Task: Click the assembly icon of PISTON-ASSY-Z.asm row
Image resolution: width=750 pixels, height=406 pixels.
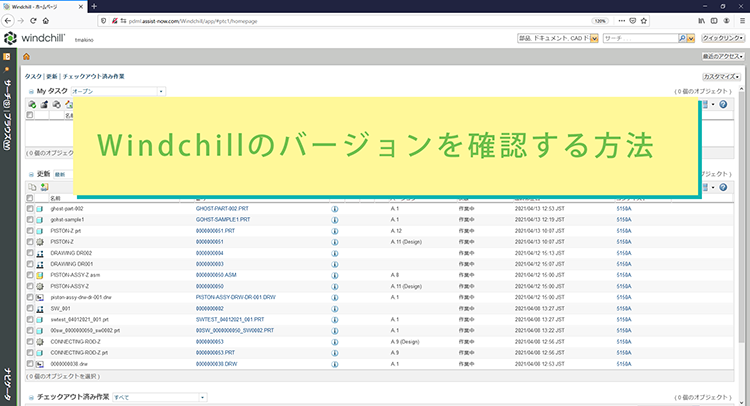Action: tap(40, 275)
